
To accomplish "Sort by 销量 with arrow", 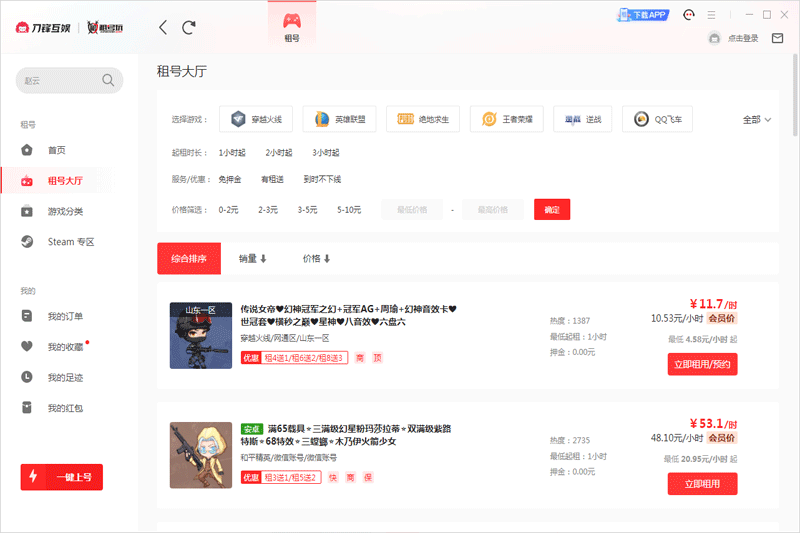I will tap(253, 259).
